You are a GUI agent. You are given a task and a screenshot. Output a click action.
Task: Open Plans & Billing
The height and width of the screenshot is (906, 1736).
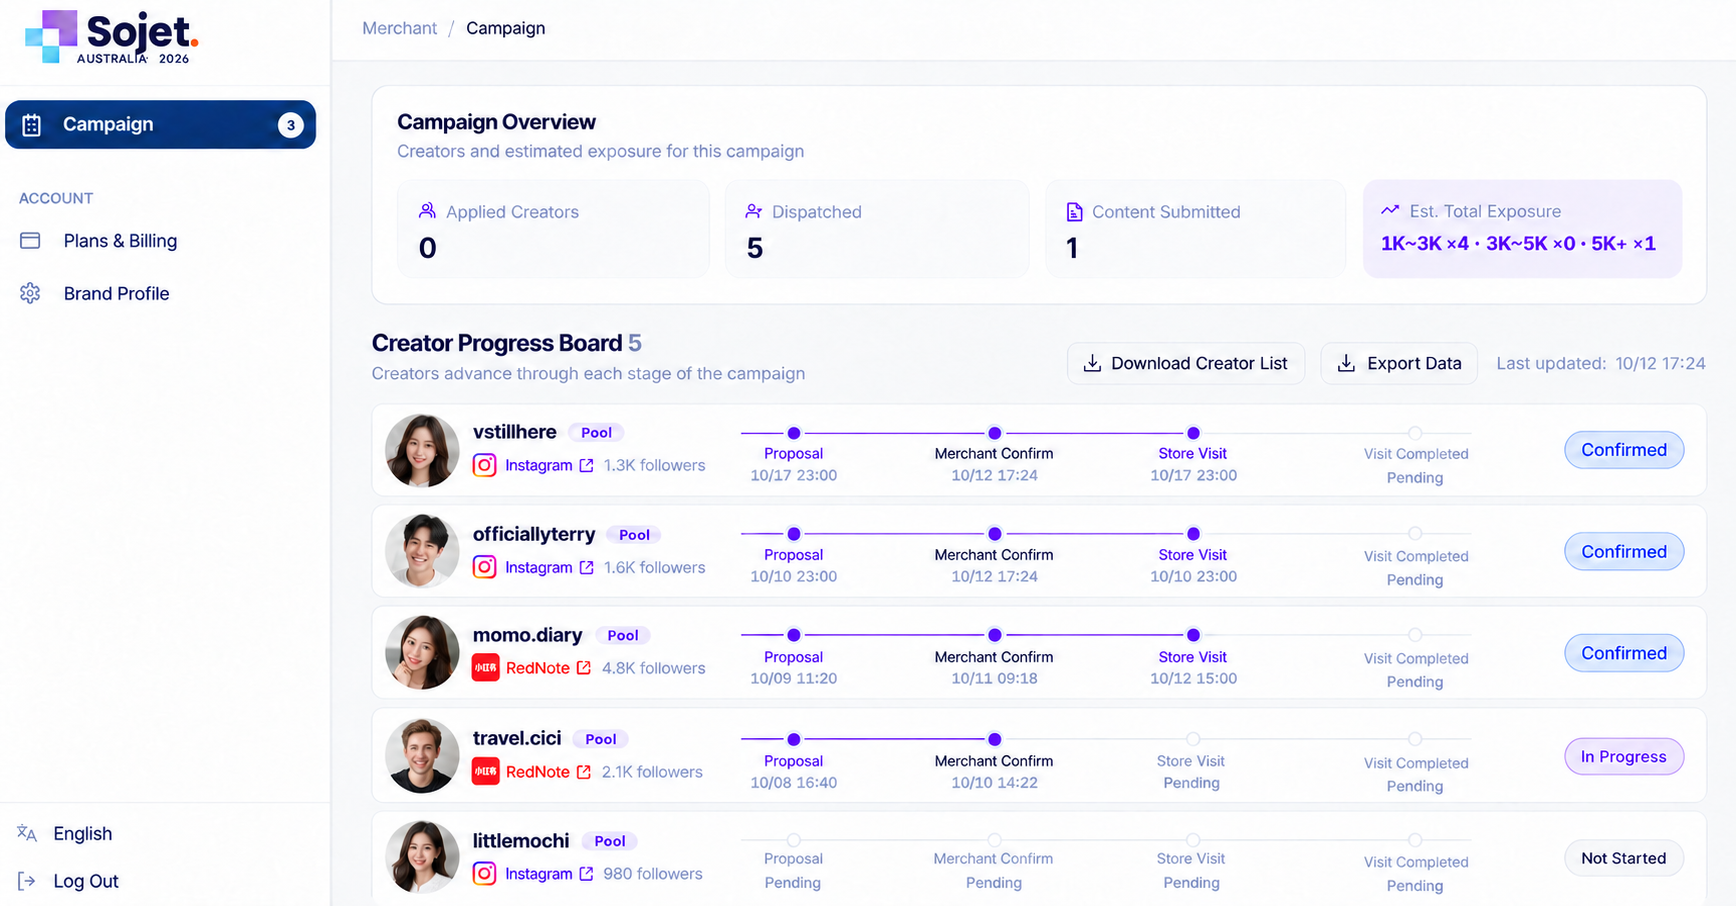[x=120, y=241]
